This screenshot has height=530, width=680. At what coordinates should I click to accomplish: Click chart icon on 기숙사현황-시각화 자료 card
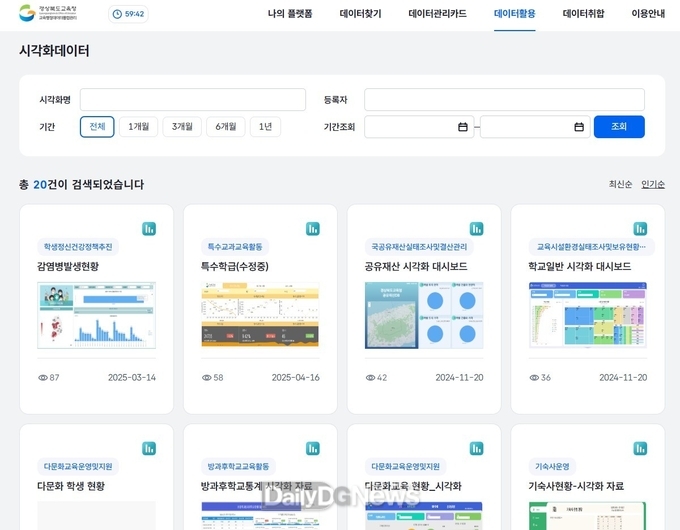click(x=640, y=448)
